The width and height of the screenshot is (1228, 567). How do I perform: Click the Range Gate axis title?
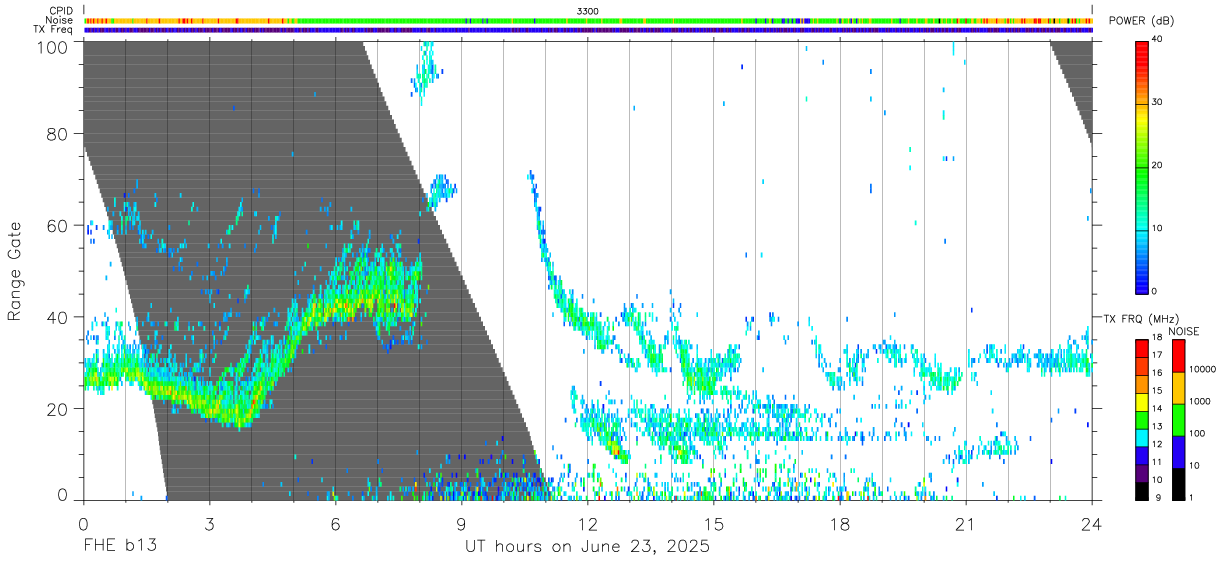coord(15,272)
